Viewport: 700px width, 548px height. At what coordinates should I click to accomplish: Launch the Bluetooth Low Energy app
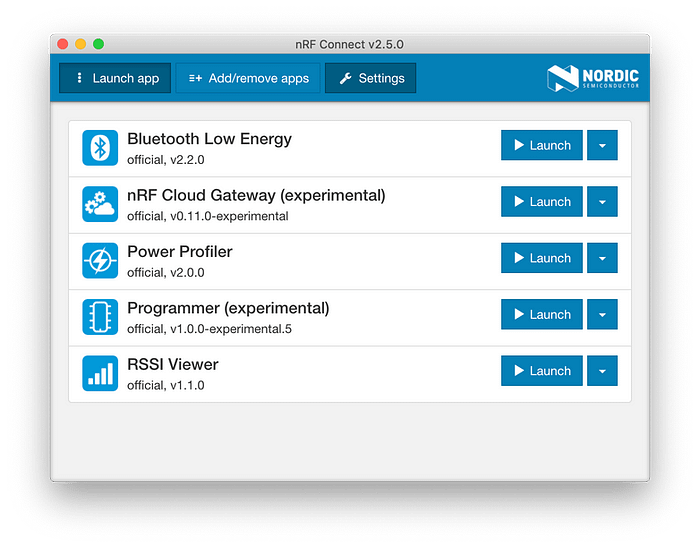[x=541, y=145]
